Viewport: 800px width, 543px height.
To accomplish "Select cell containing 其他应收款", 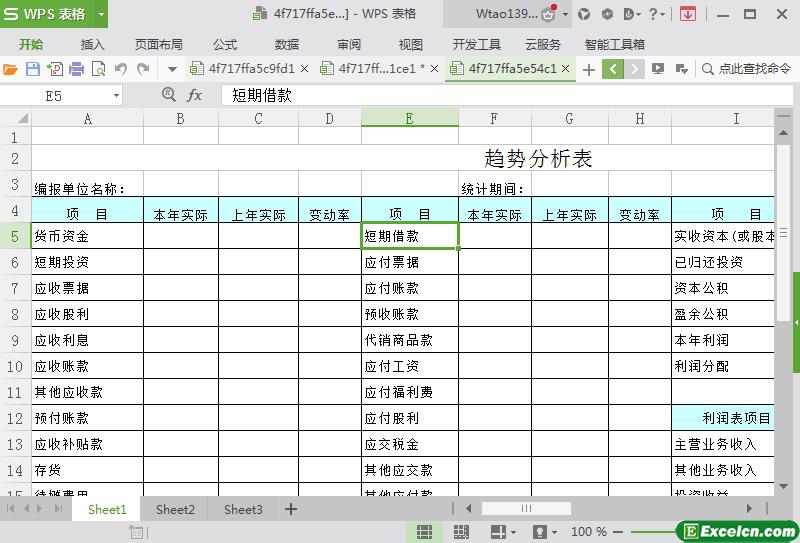I will pyautogui.click(x=87, y=392).
